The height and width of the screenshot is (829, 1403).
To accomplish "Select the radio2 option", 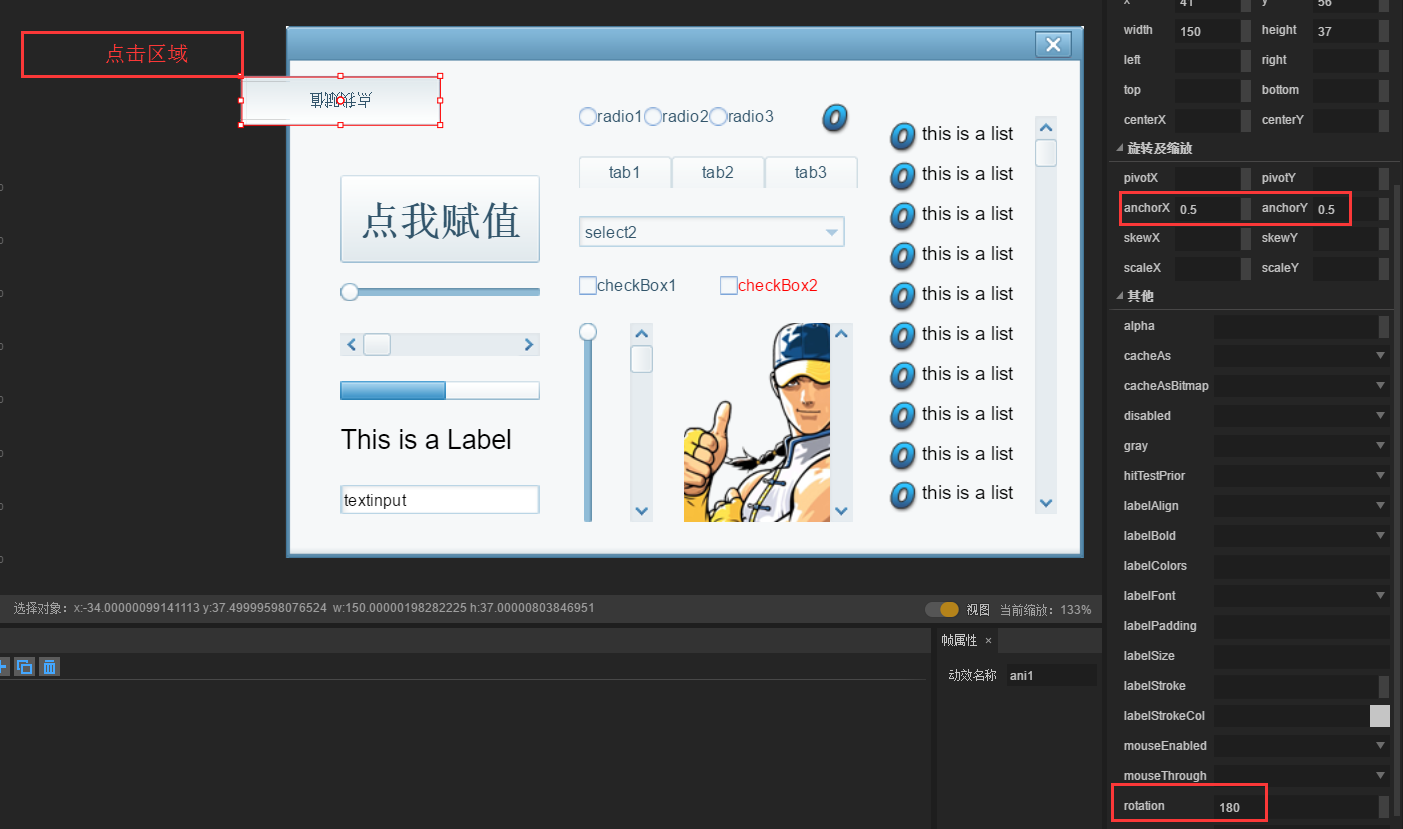I will click(653, 117).
